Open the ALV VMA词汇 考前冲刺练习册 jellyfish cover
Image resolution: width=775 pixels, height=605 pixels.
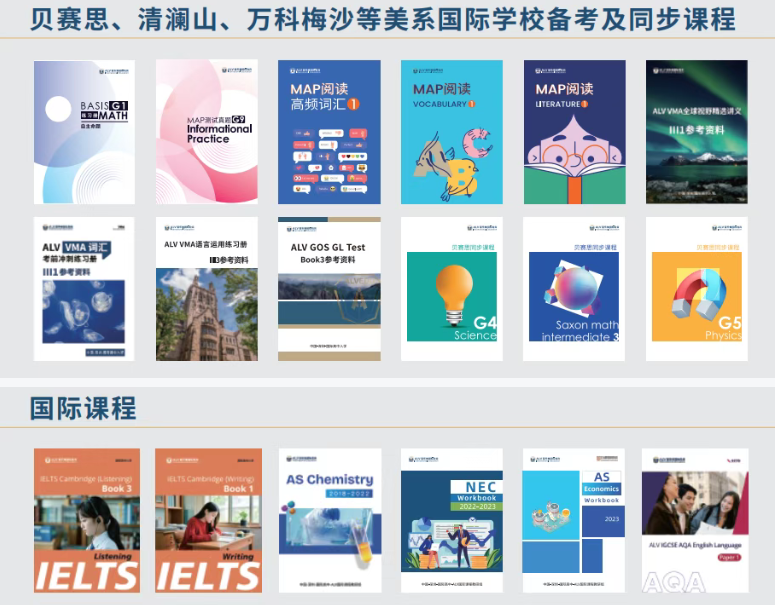[x=84, y=289]
